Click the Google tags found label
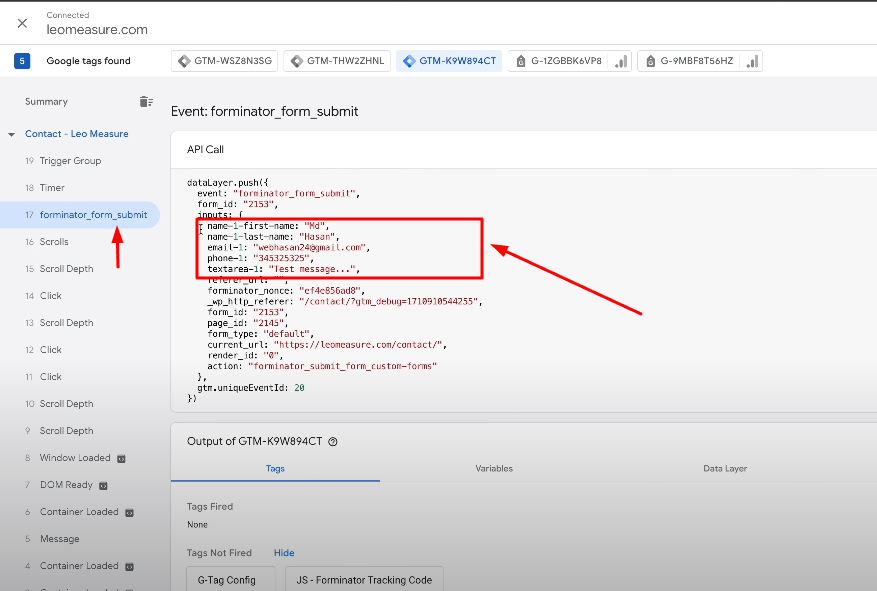This screenshot has width=877, height=591. coord(88,61)
